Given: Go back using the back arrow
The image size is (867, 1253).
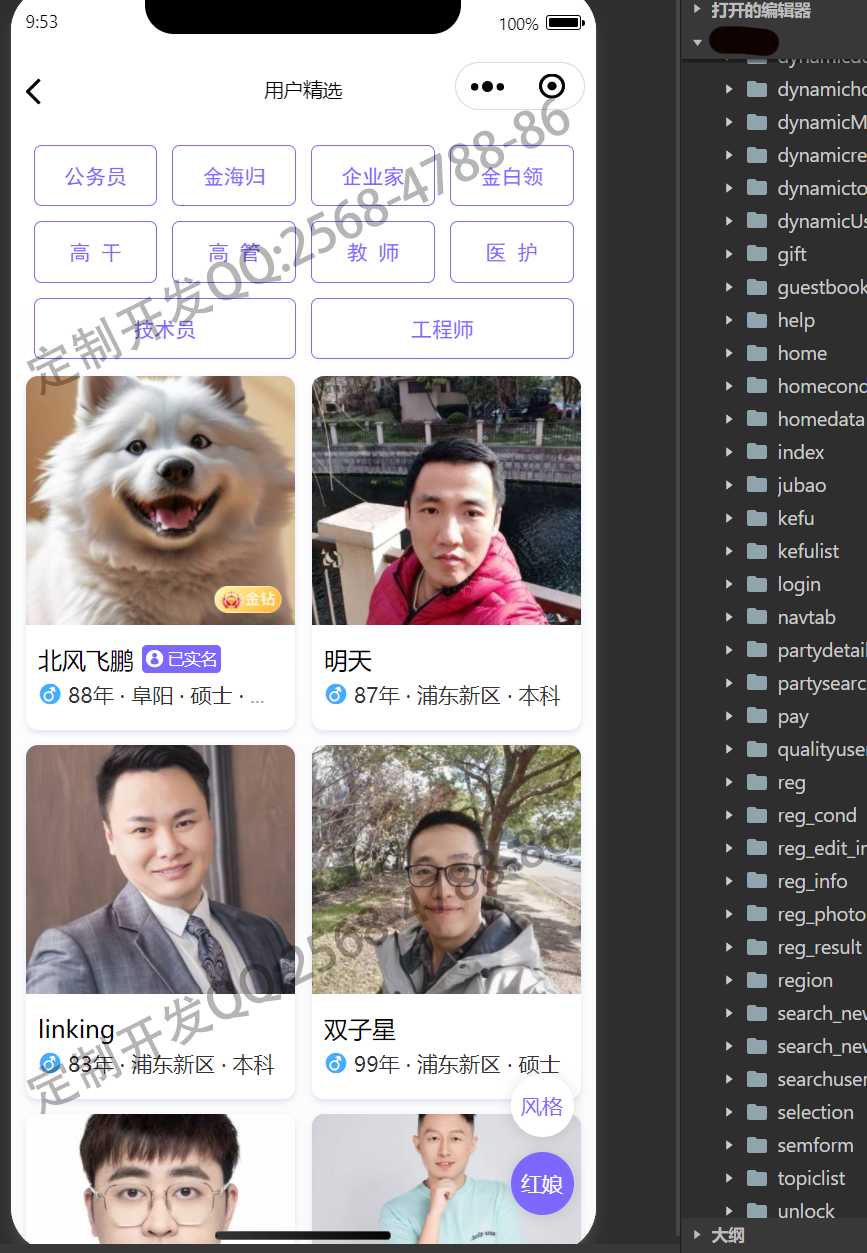Looking at the screenshot, I should [x=34, y=91].
